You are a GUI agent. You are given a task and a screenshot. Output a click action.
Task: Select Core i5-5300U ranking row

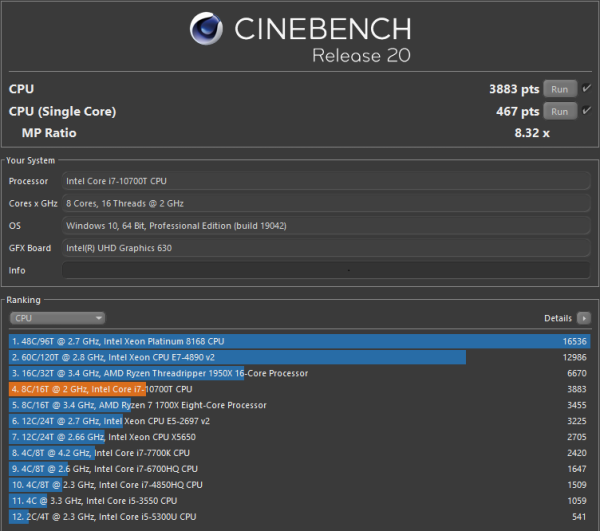point(300,516)
